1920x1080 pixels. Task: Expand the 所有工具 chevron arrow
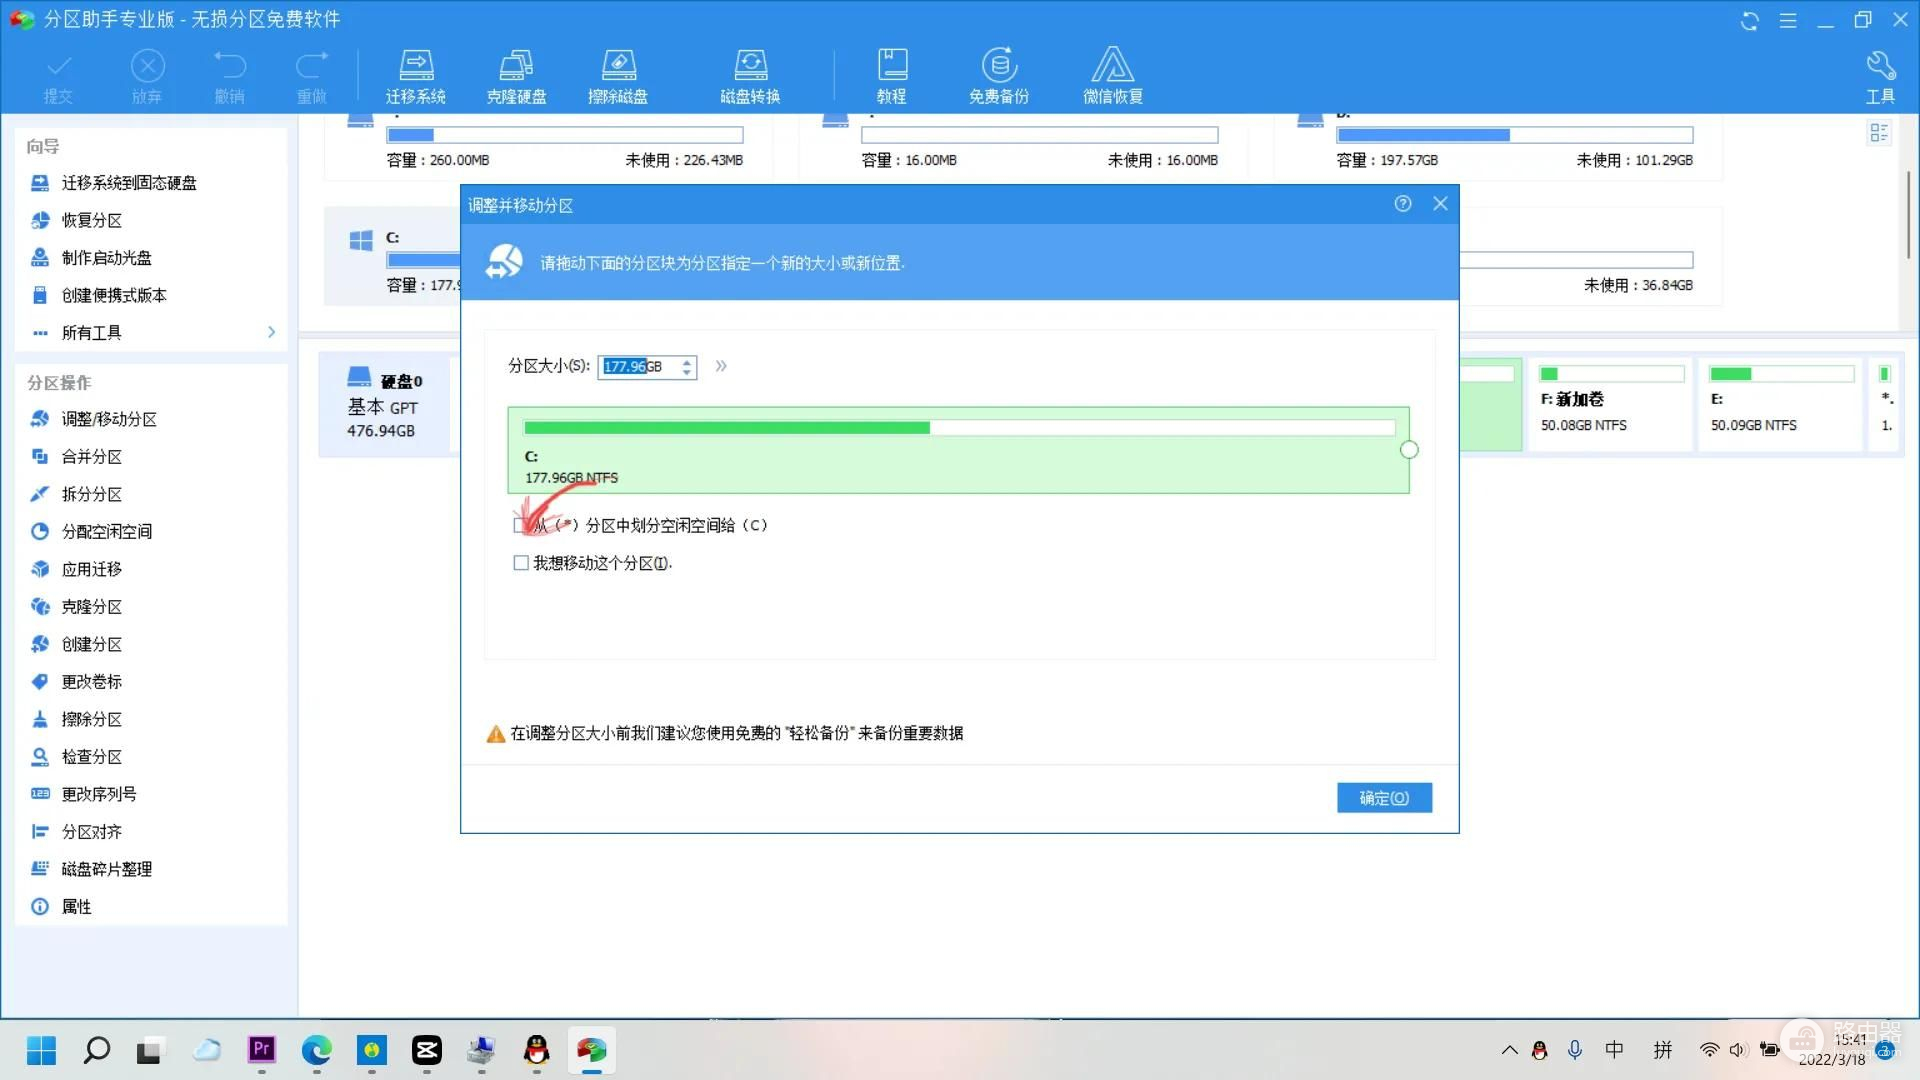(x=271, y=332)
